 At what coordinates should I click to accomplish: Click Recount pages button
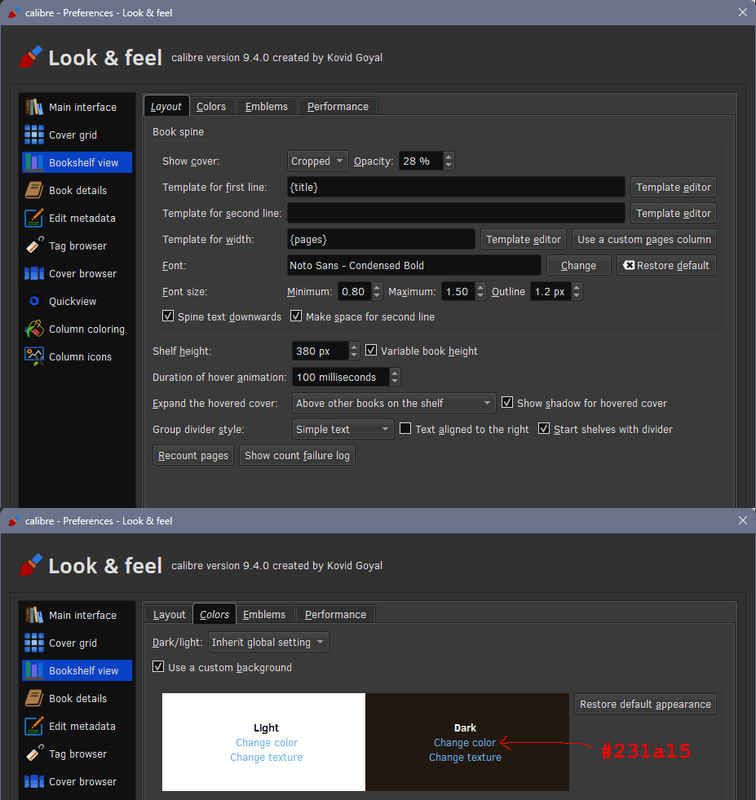193,455
